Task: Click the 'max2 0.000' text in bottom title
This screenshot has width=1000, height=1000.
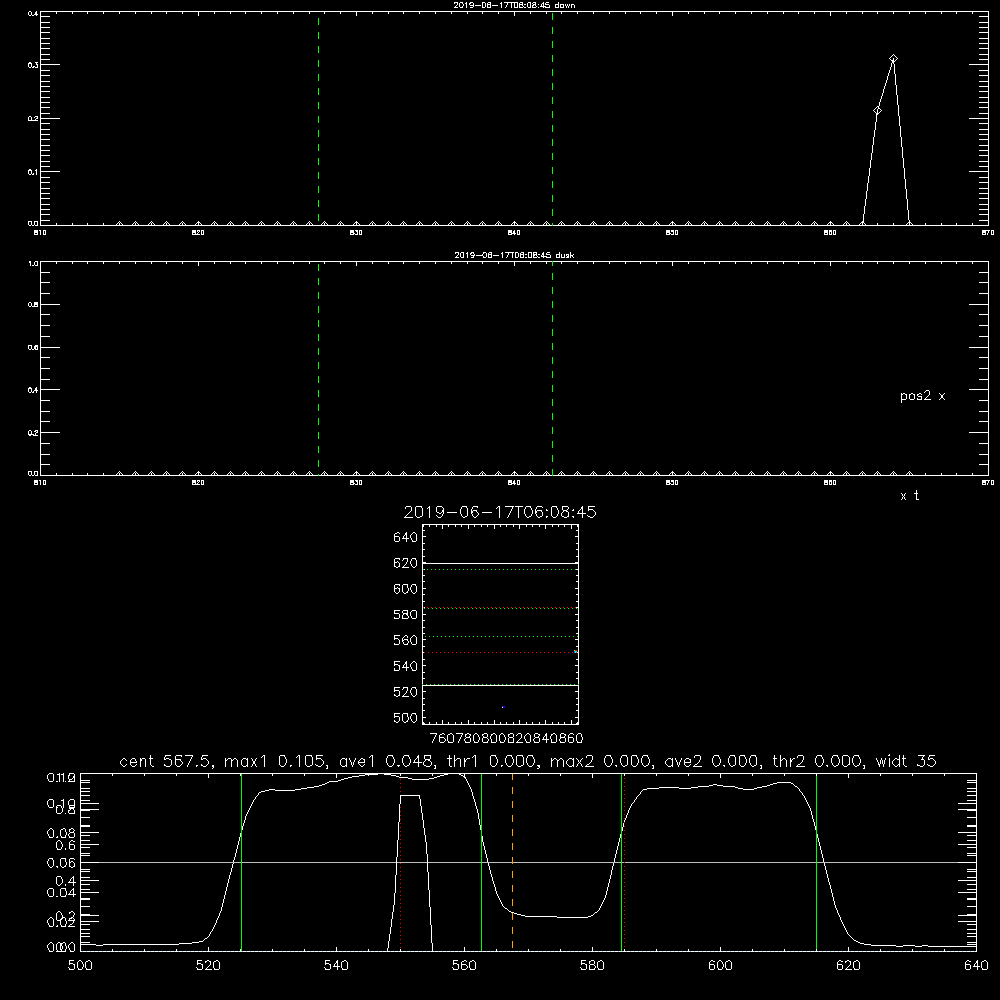Action: [x=601, y=761]
